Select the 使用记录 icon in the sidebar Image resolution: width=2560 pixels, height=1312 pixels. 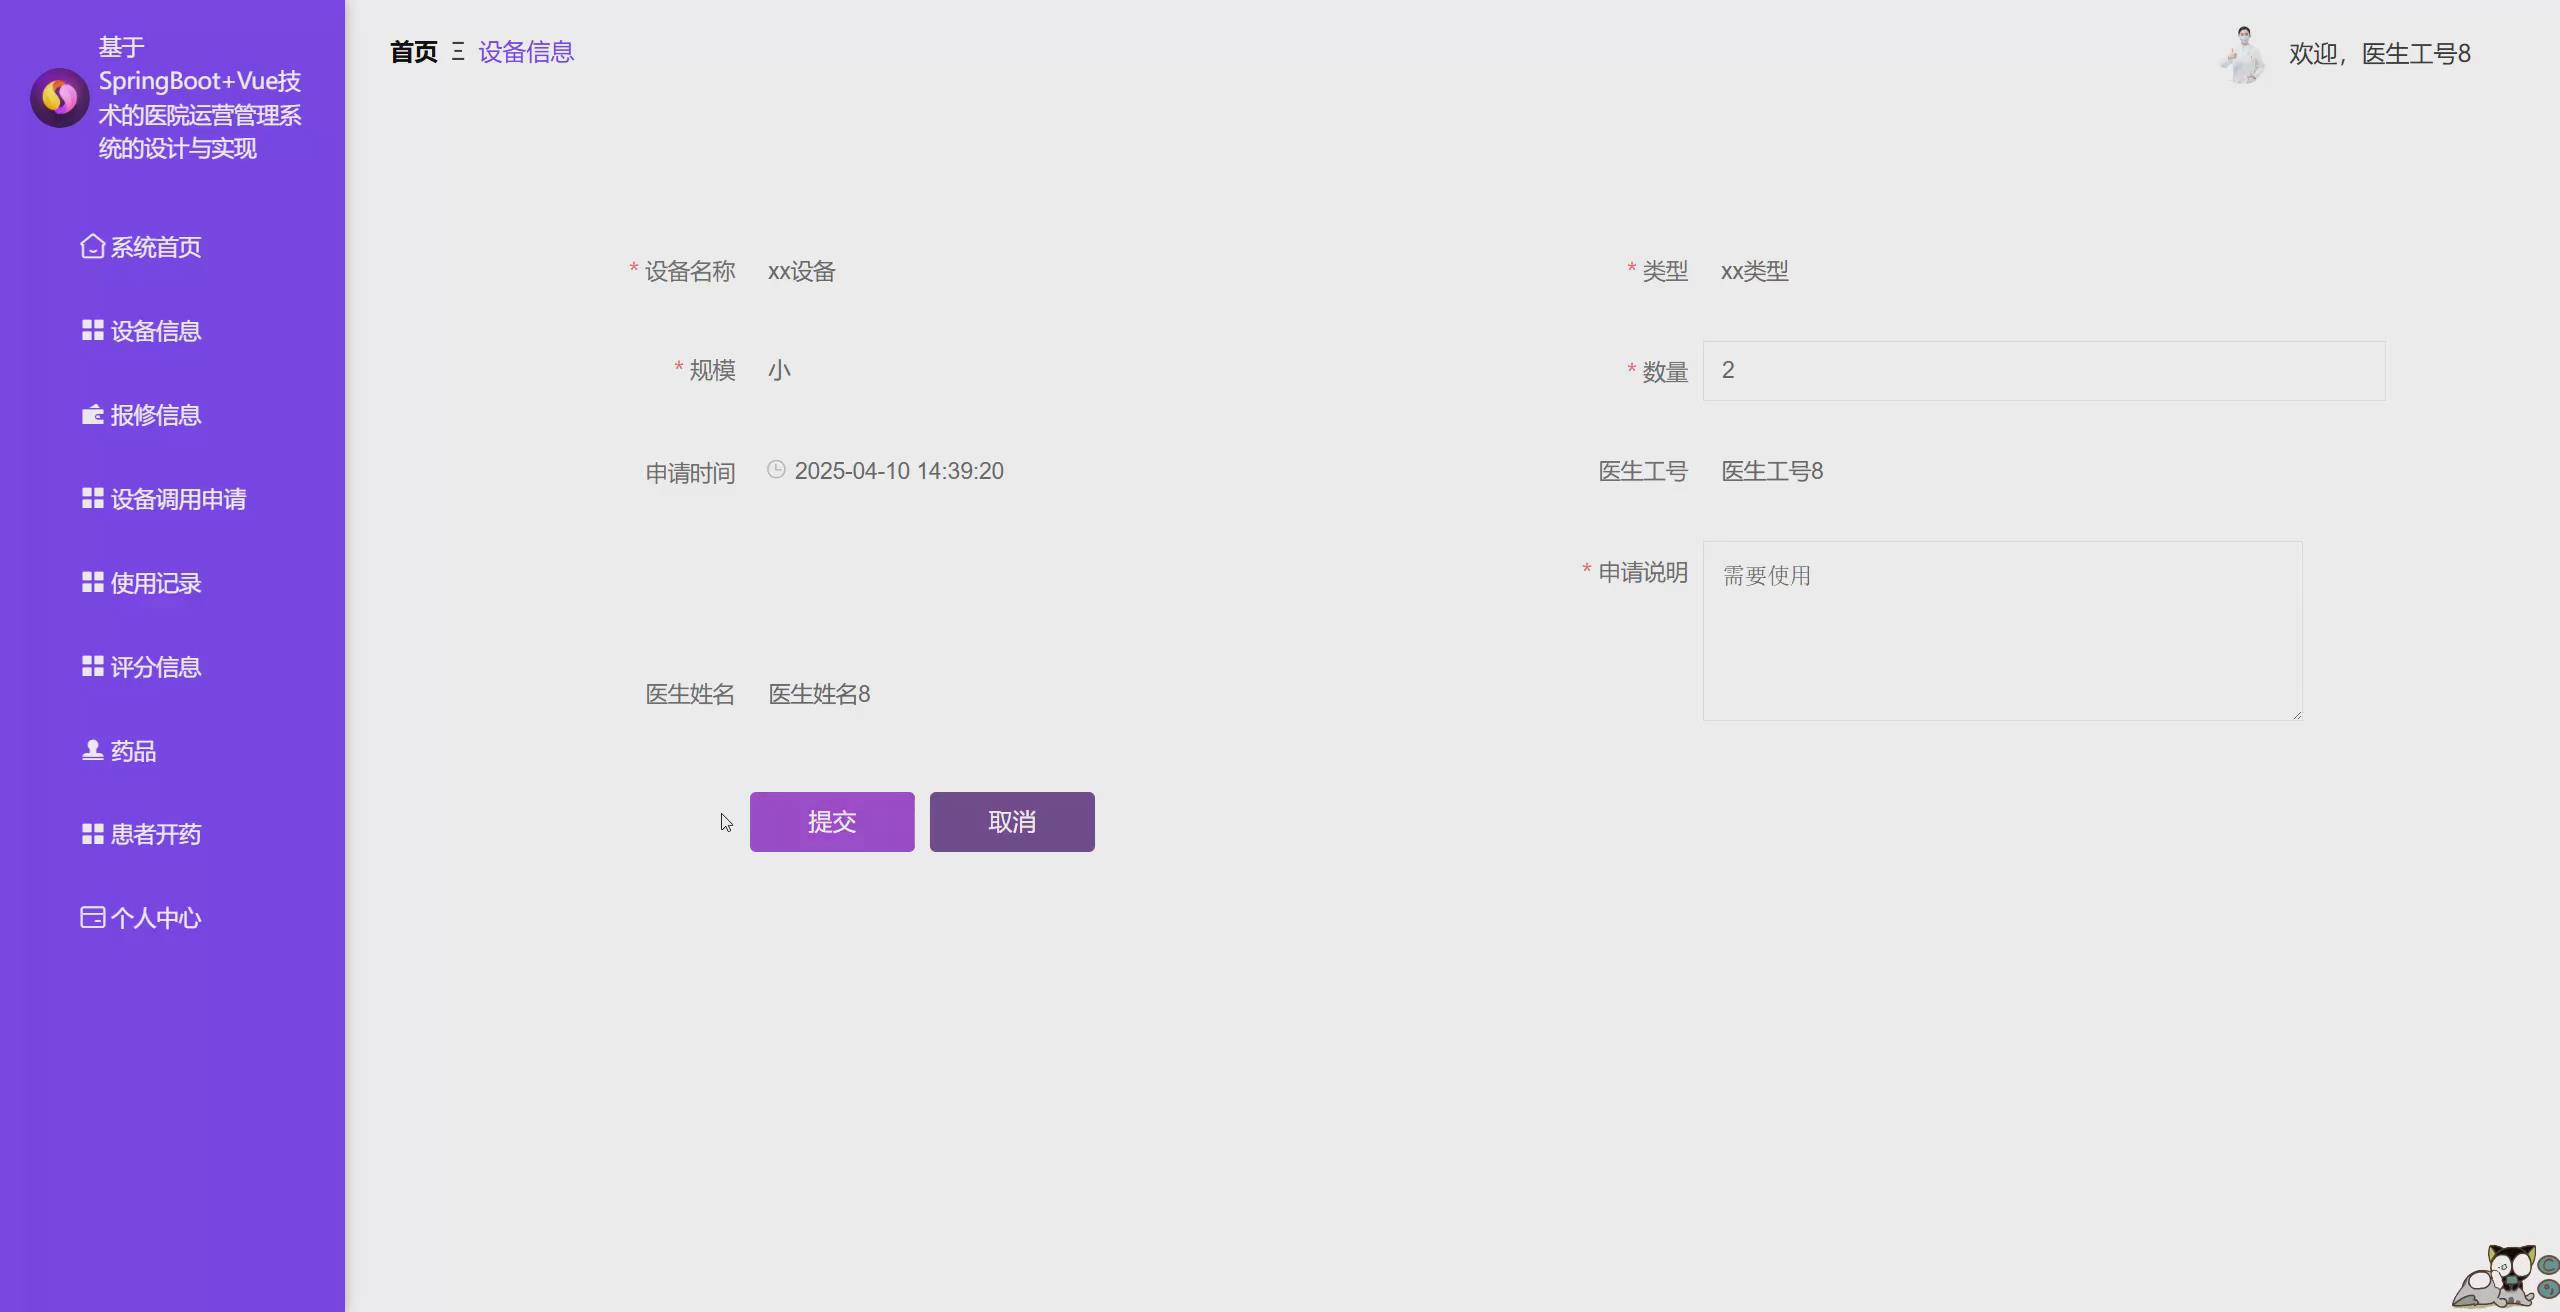point(91,581)
